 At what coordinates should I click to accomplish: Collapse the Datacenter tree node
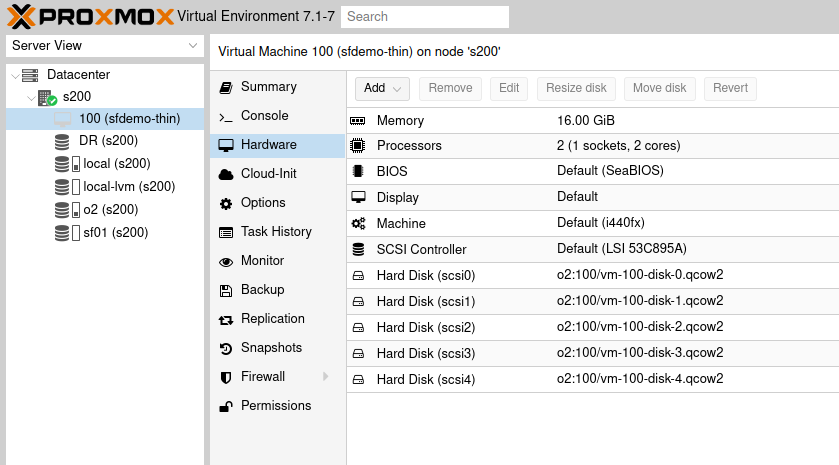(16, 75)
